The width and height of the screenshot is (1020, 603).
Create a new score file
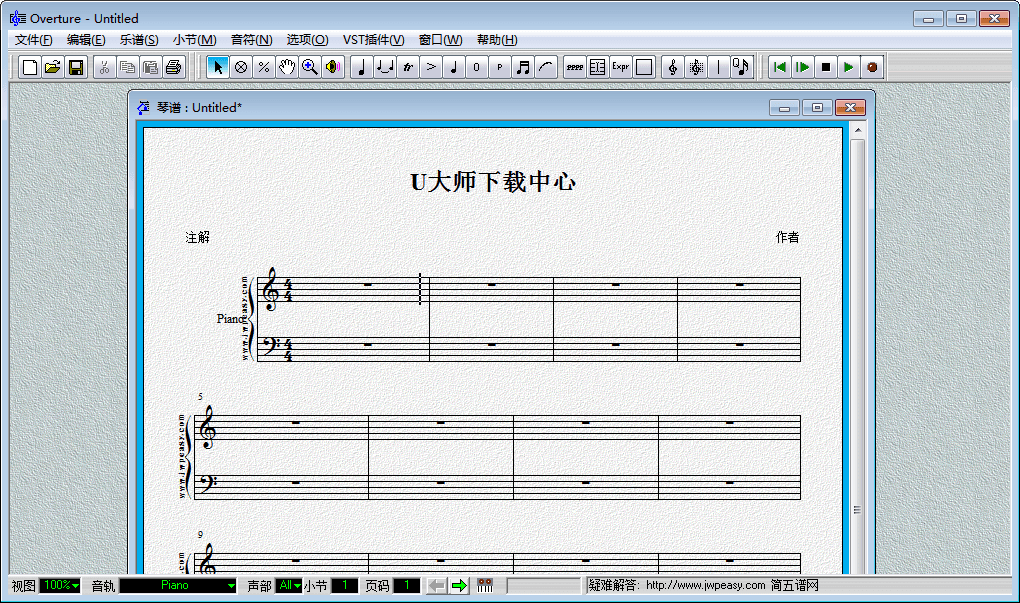coord(29,67)
